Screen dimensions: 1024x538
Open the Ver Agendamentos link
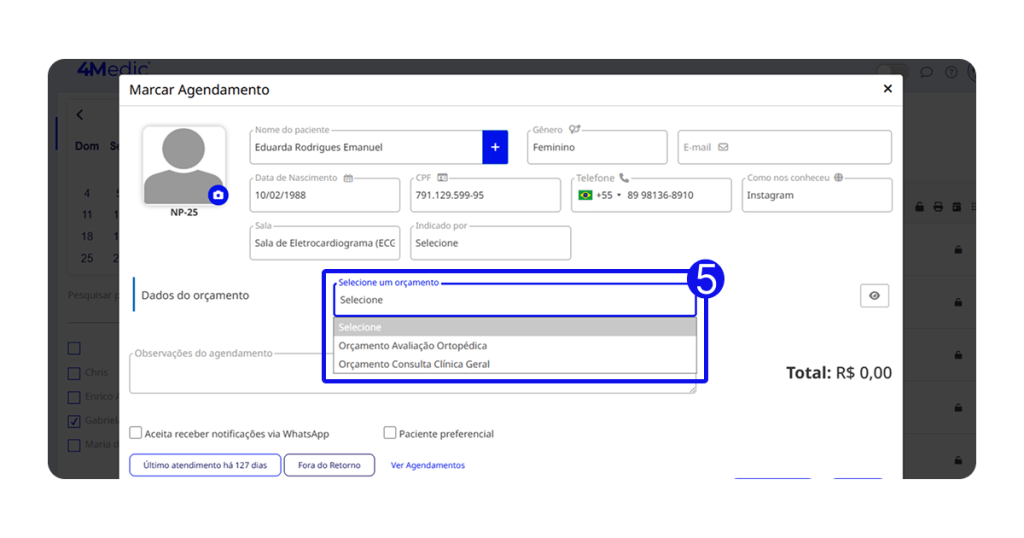[427, 465]
